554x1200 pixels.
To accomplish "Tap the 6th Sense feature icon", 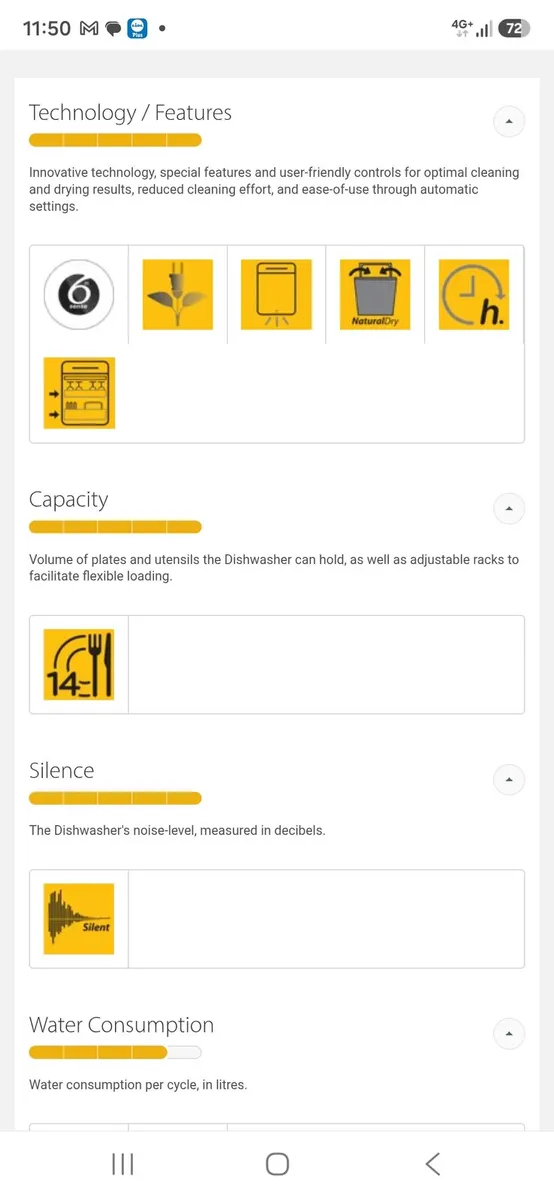I will pyautogui.click(x=79, y=295).
